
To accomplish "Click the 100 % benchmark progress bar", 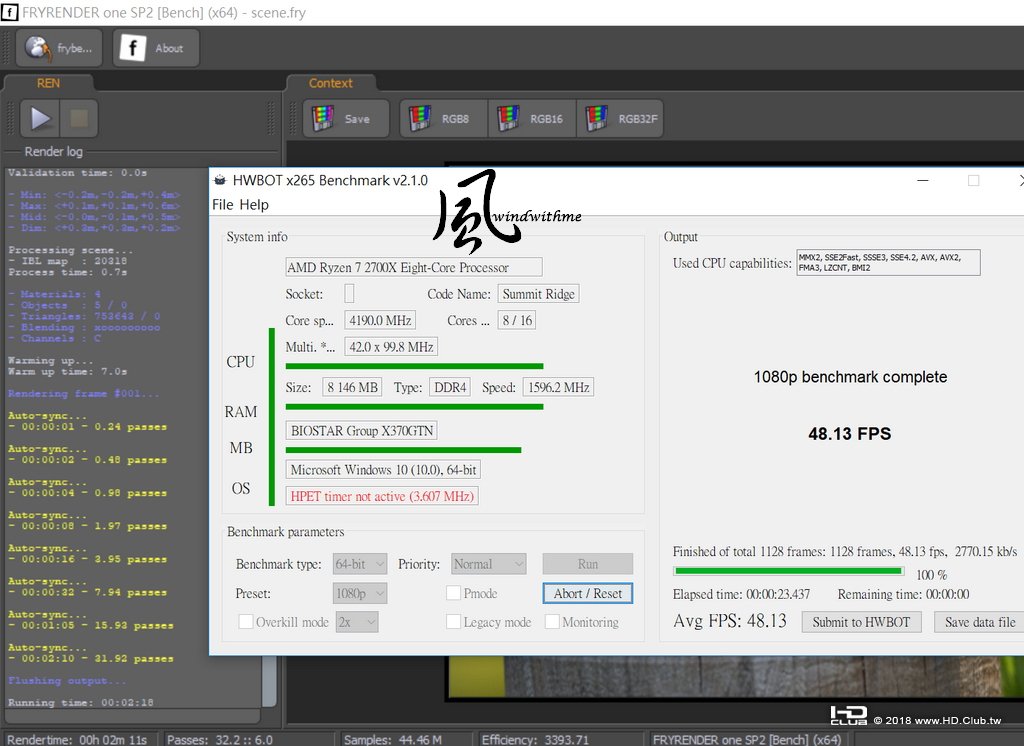I will (789, 571).
